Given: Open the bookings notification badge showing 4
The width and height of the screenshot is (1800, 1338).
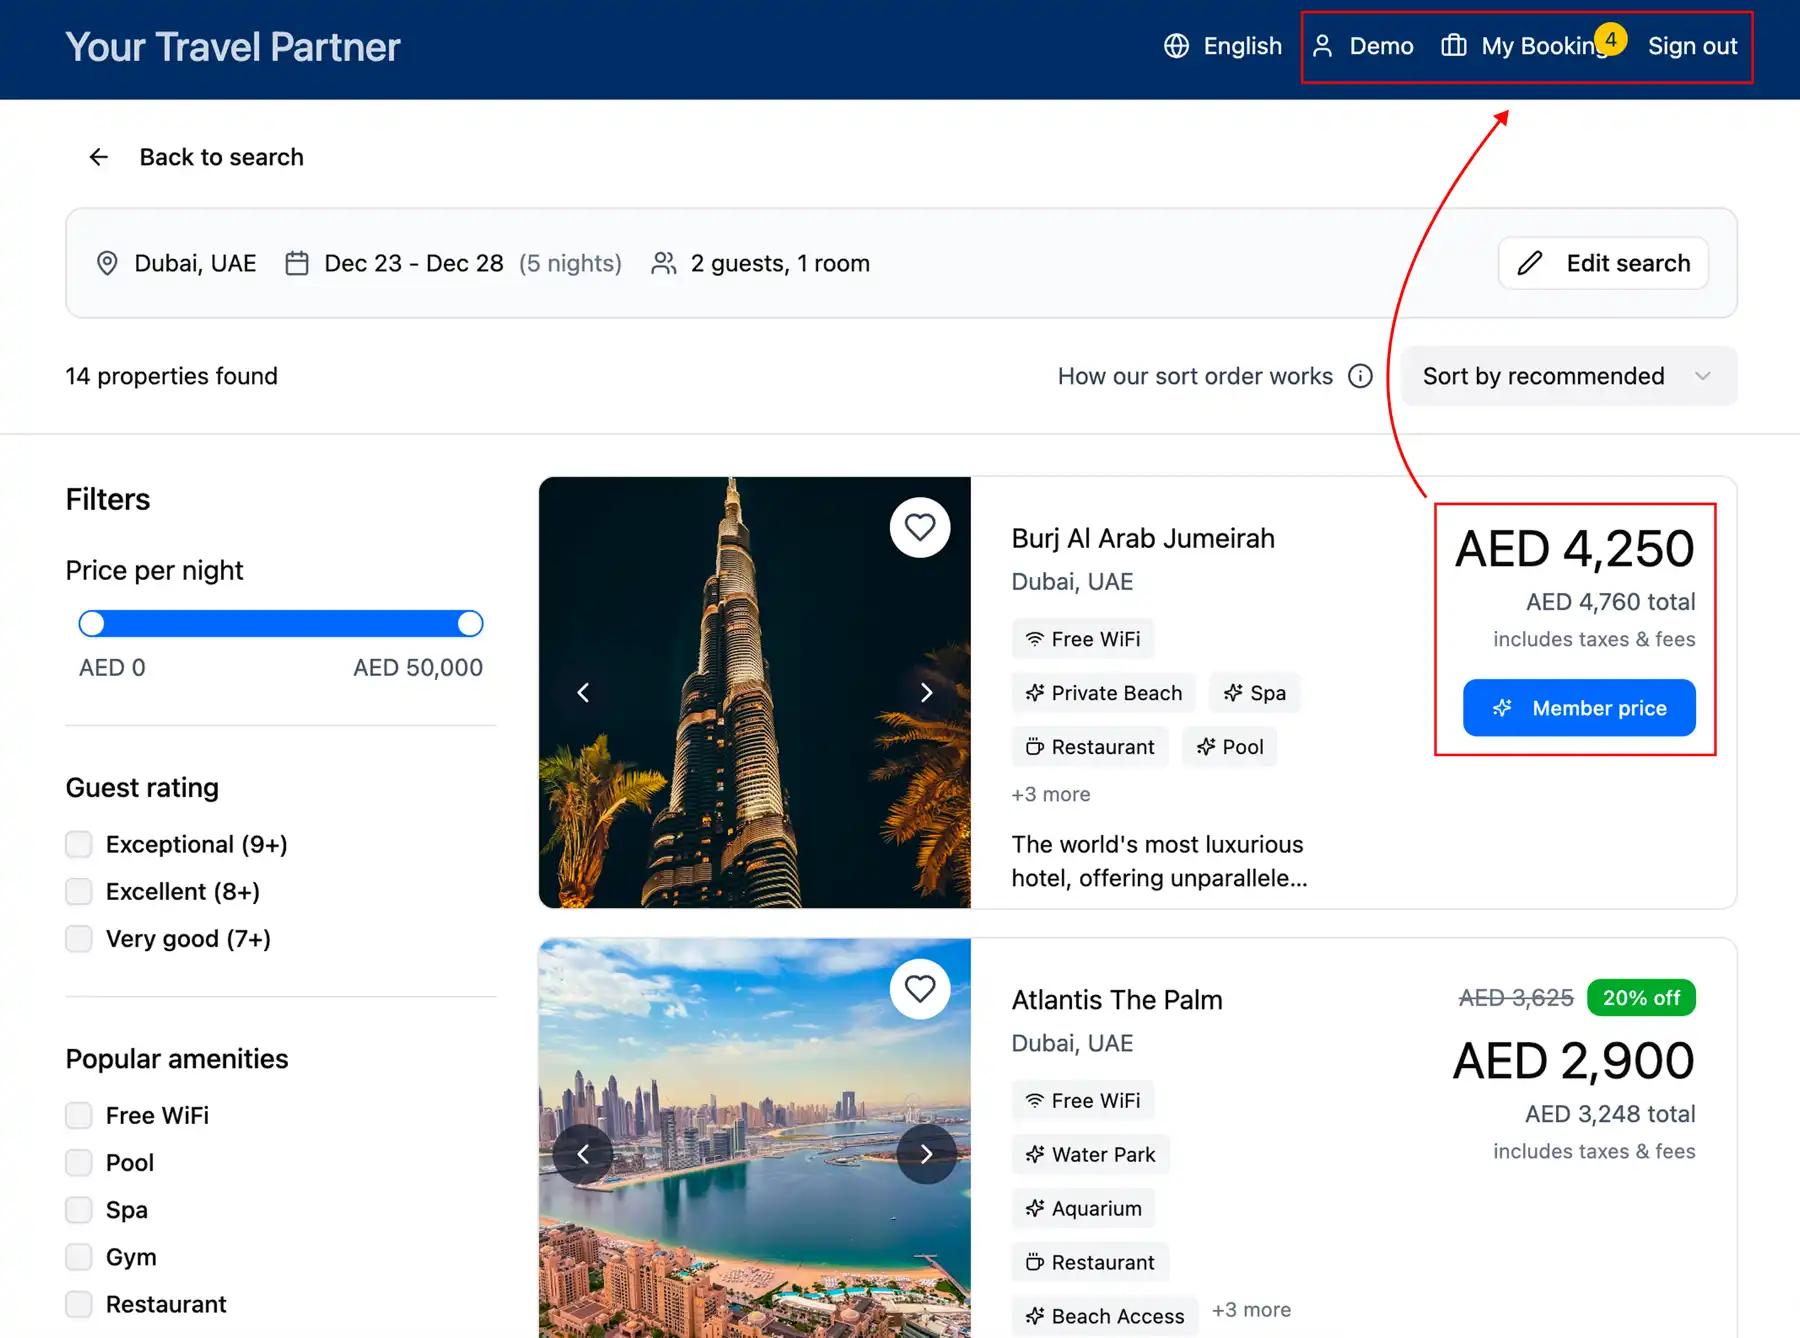Looking at the screenshot, I should pyautogui.click(x=1610, y=39).
